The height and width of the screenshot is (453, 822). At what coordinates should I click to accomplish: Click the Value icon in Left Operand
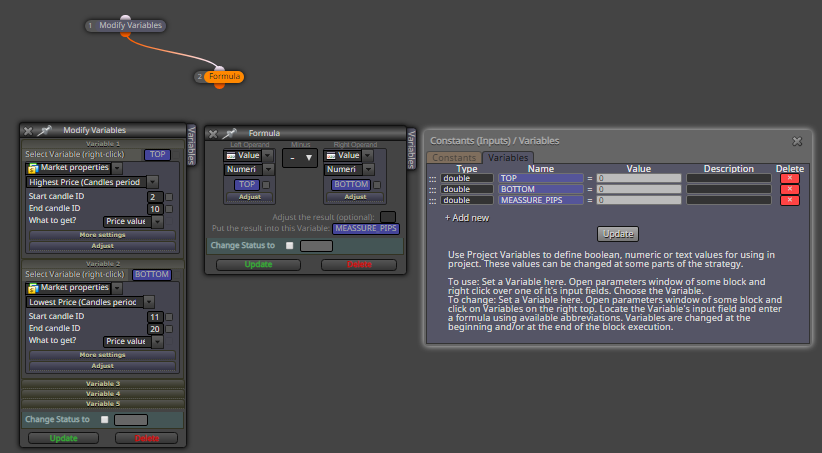(x=231, y=156)
